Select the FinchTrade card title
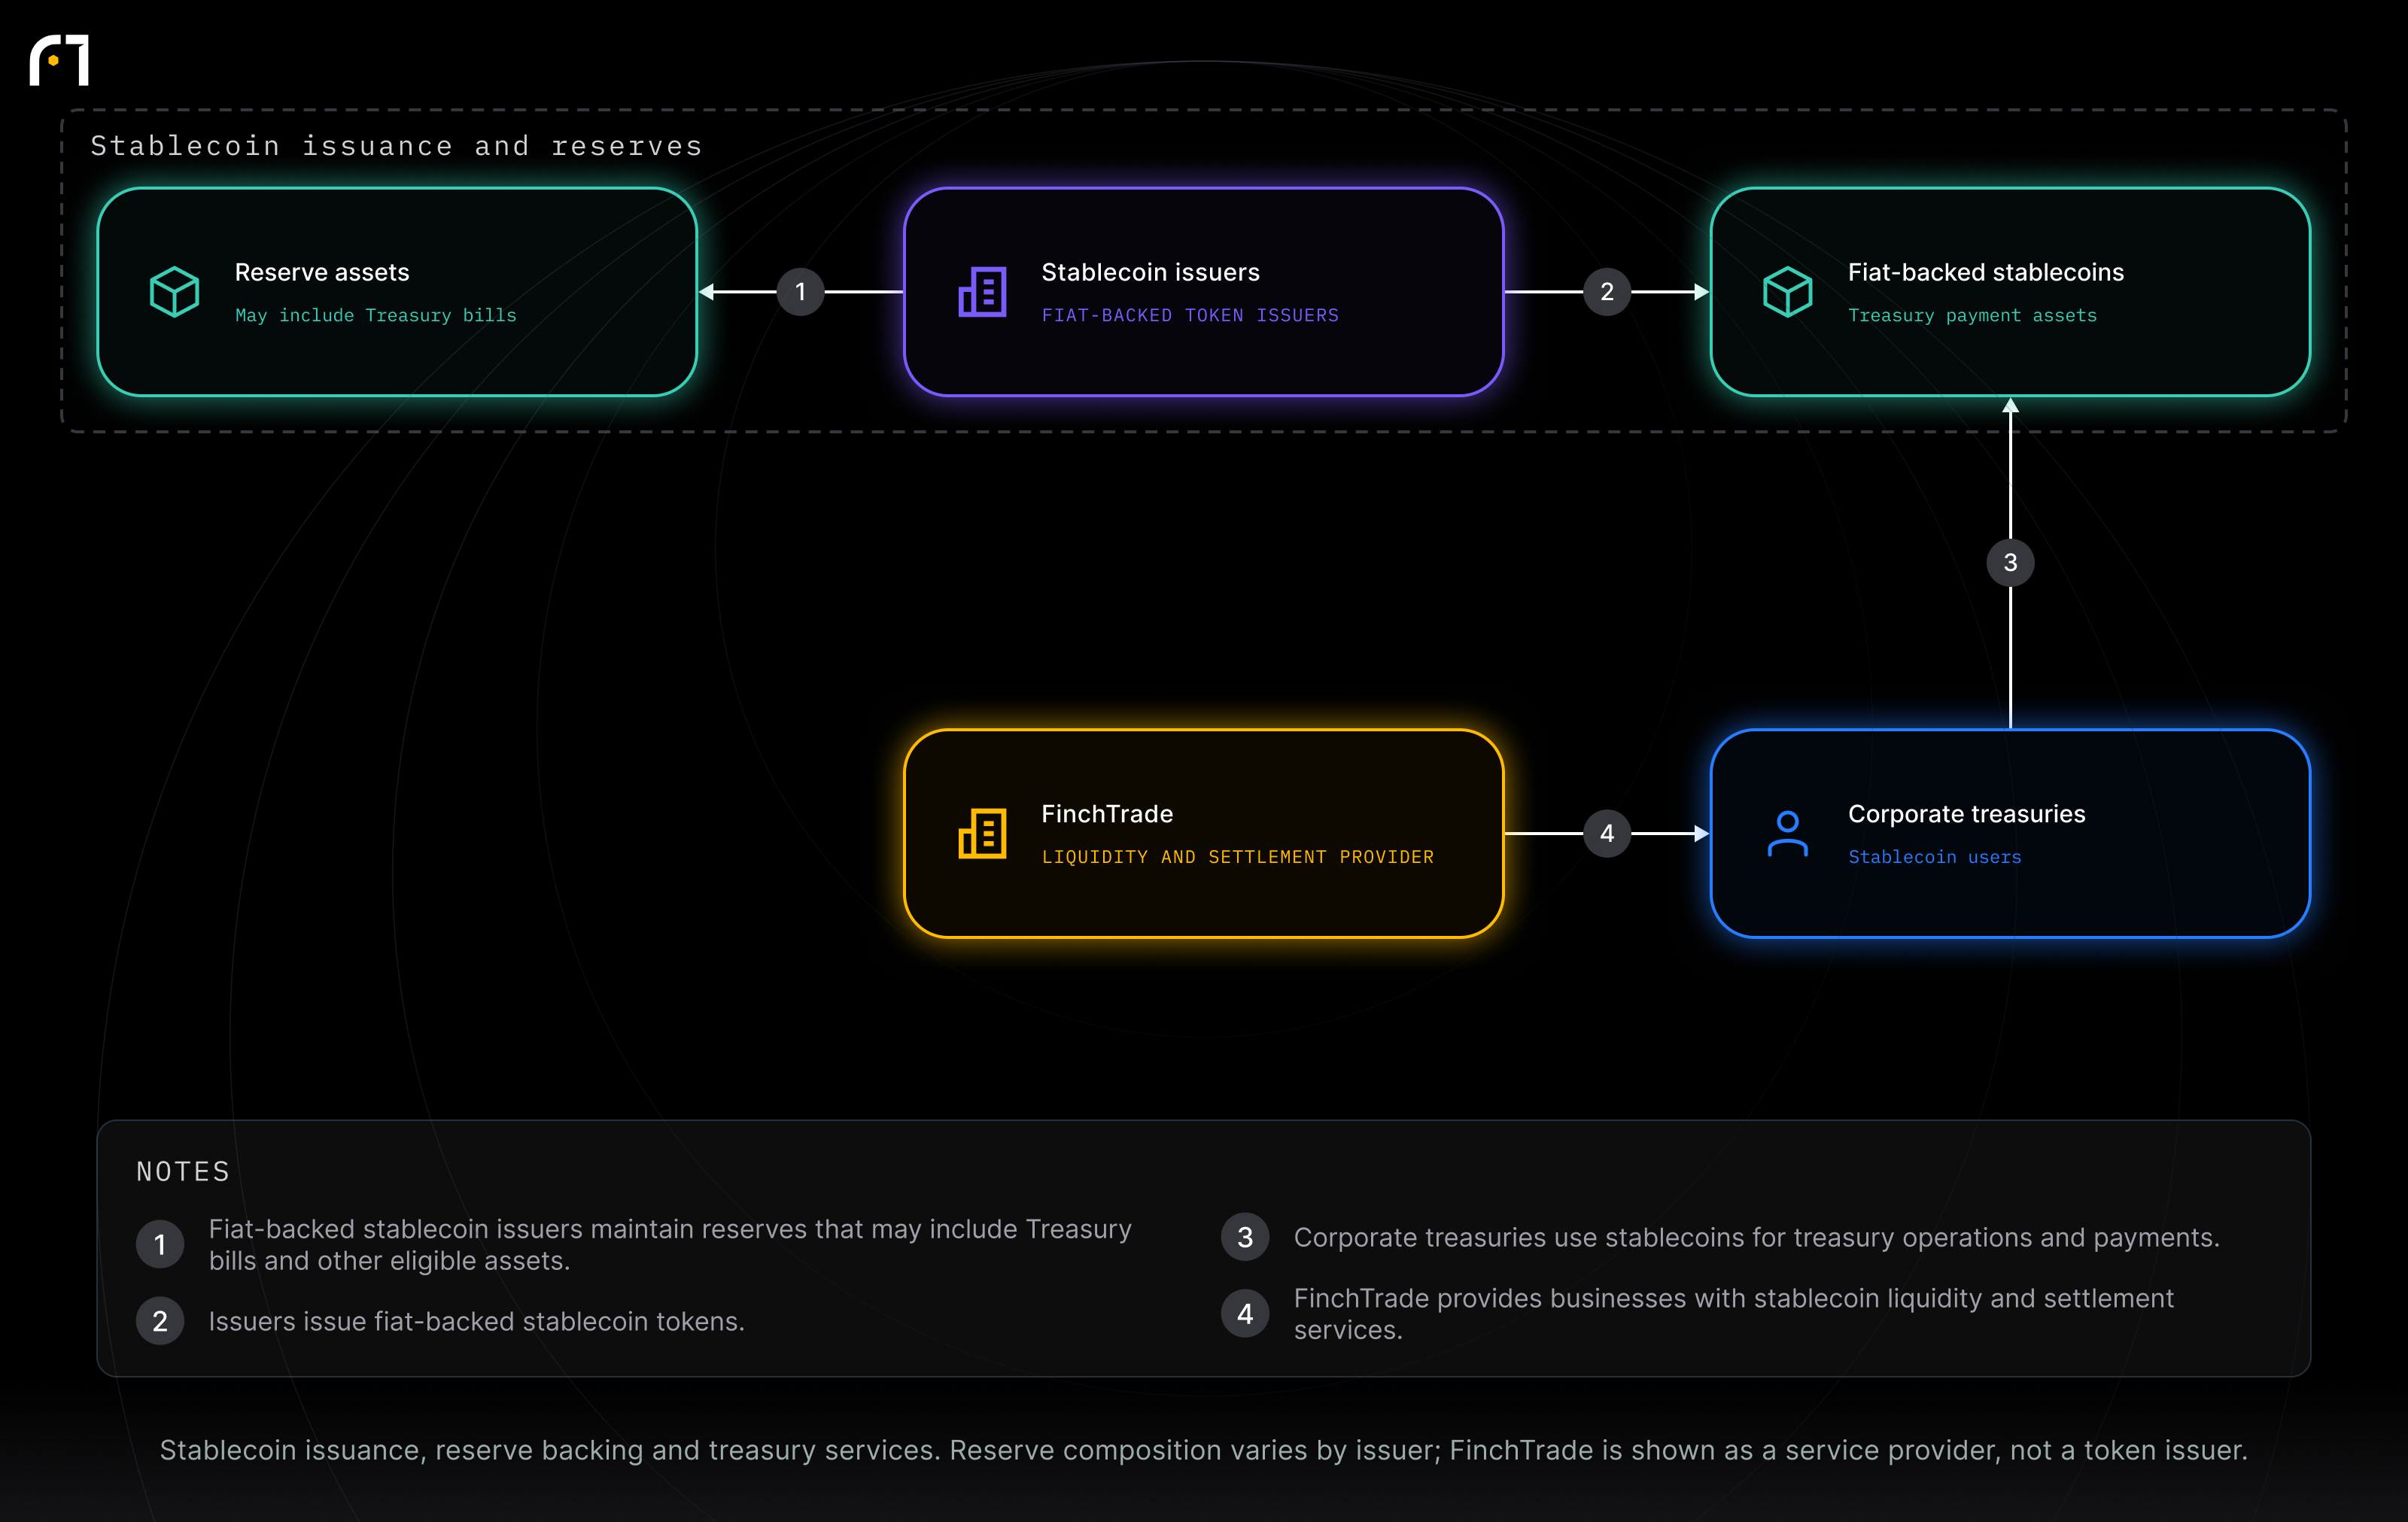The height and width of the screenshot is (1522, 2408). pyautogui.click(x=1107, y=814)
